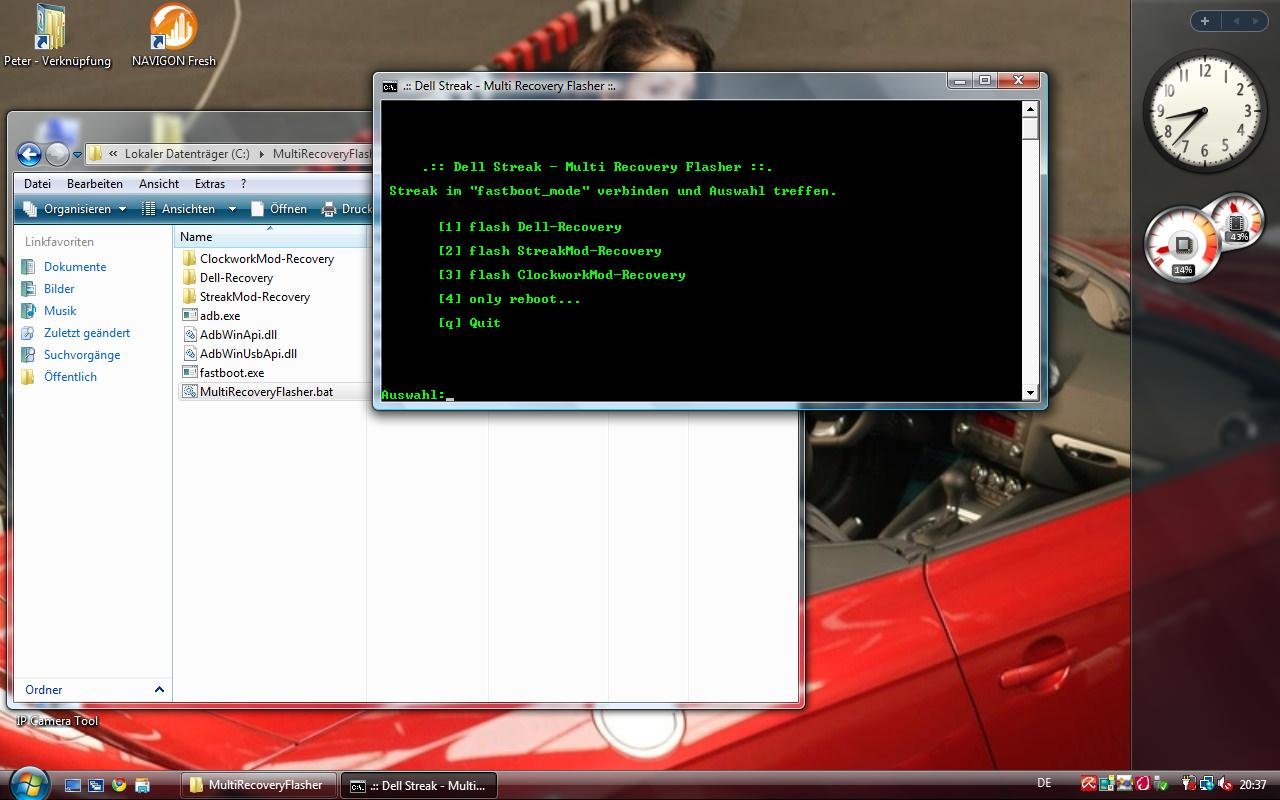Image resolution: width=1280 pixels, height=800 pixels.
Task: Open the Organisieren dropdown
Action: click(x=75, y=209)
